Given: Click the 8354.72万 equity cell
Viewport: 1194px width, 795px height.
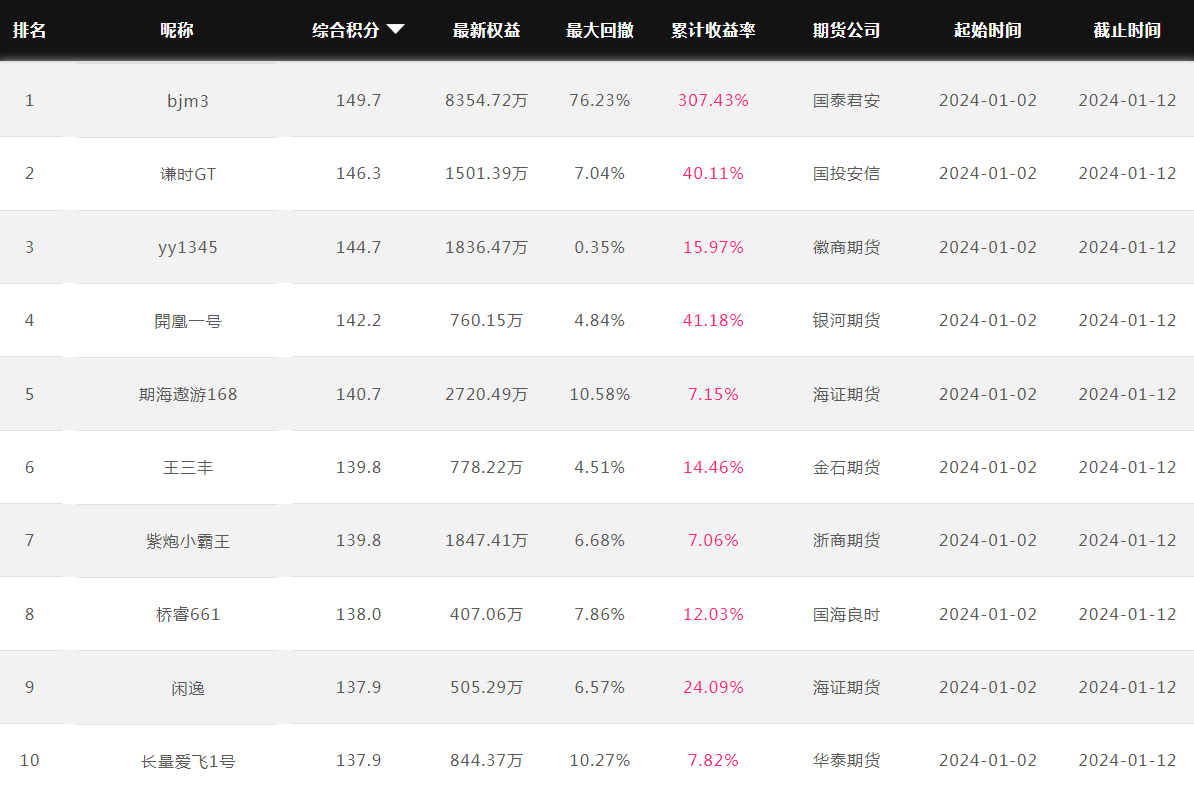Looking at the screenshot, I should [x=486, y=101].
